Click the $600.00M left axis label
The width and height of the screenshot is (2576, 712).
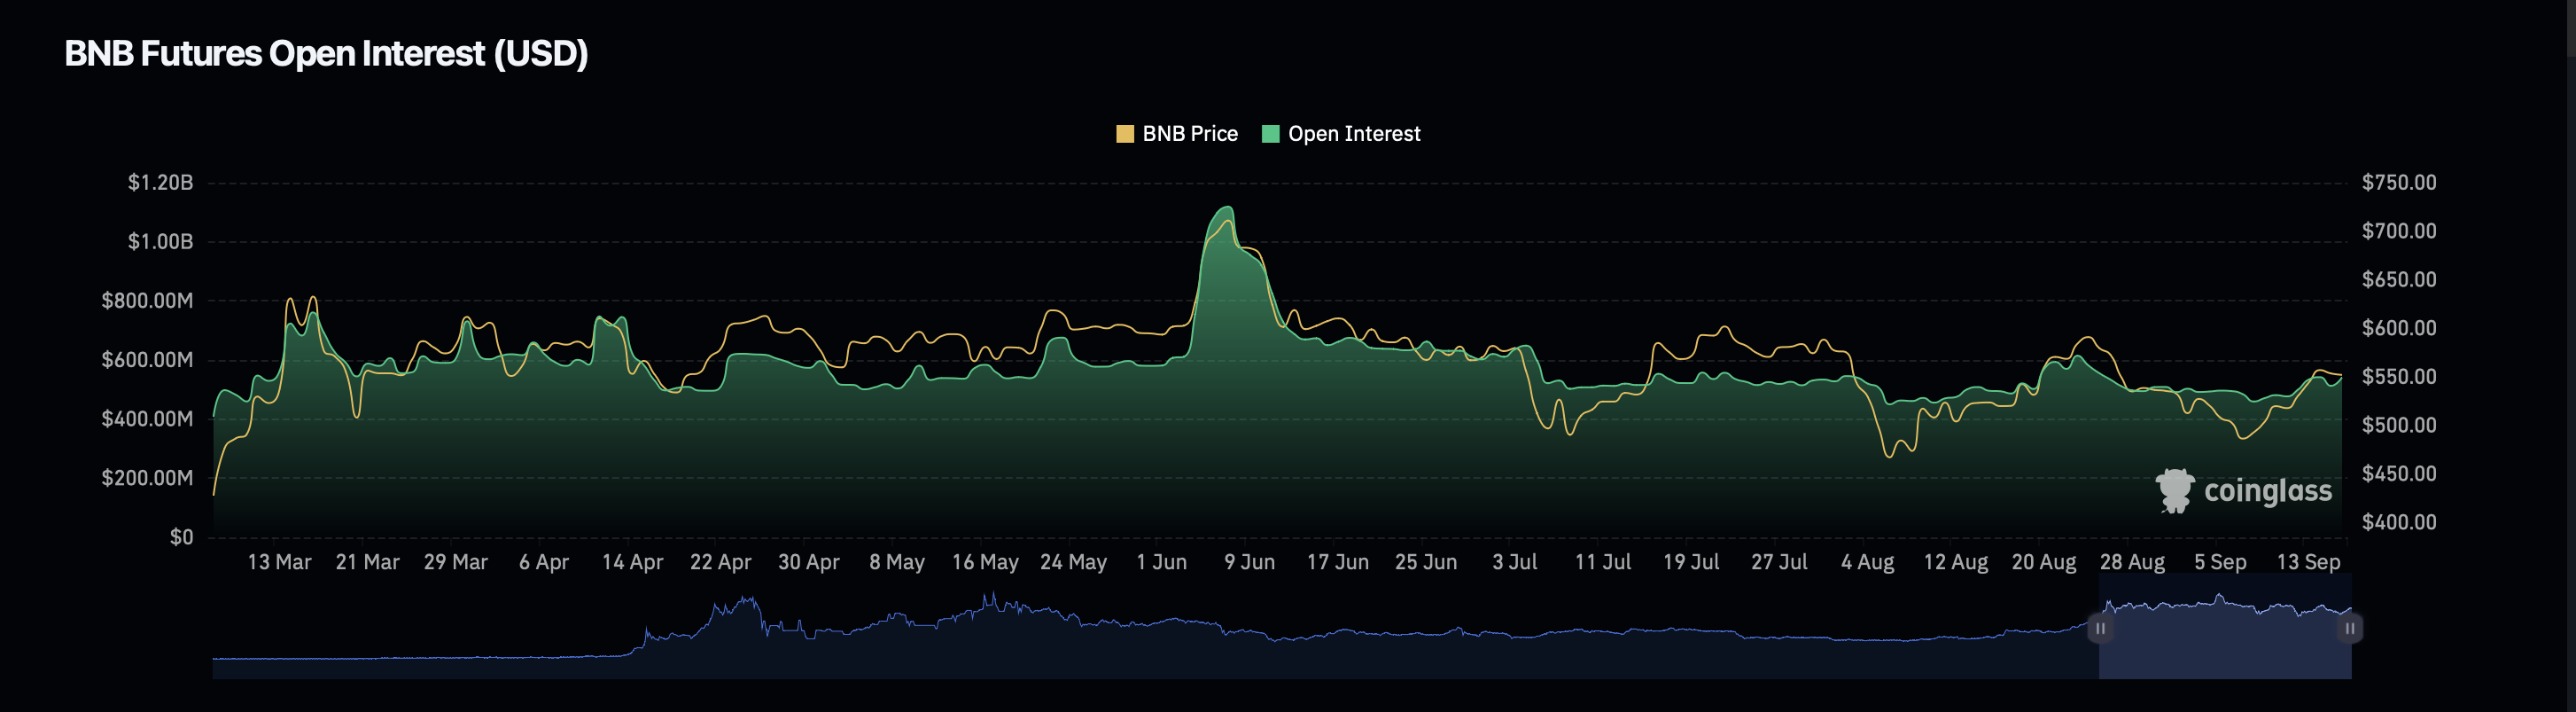click(x=147, y=359)
